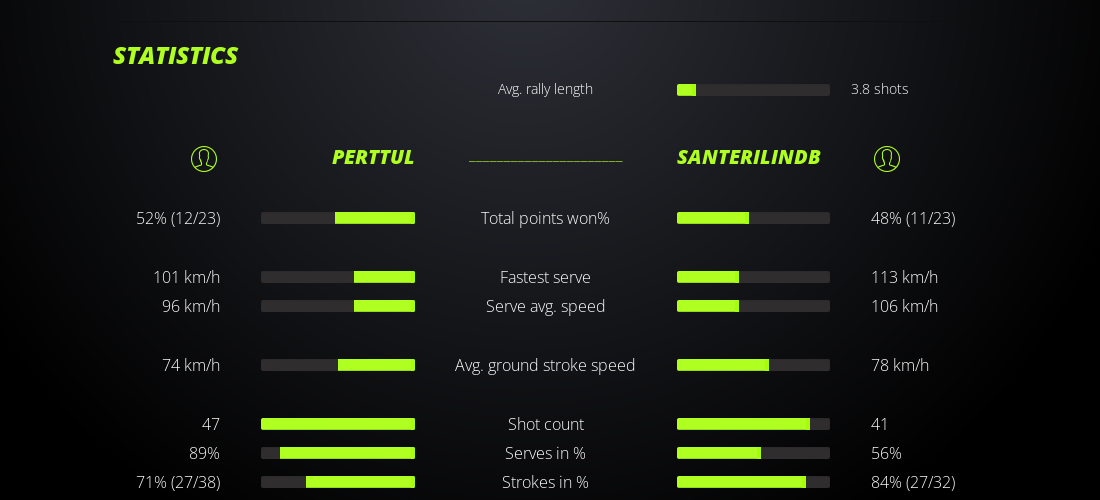The height and width of the screenshot is (500, 1100).
Task: Open the PERTTUL player name
Action: point(373,158)
